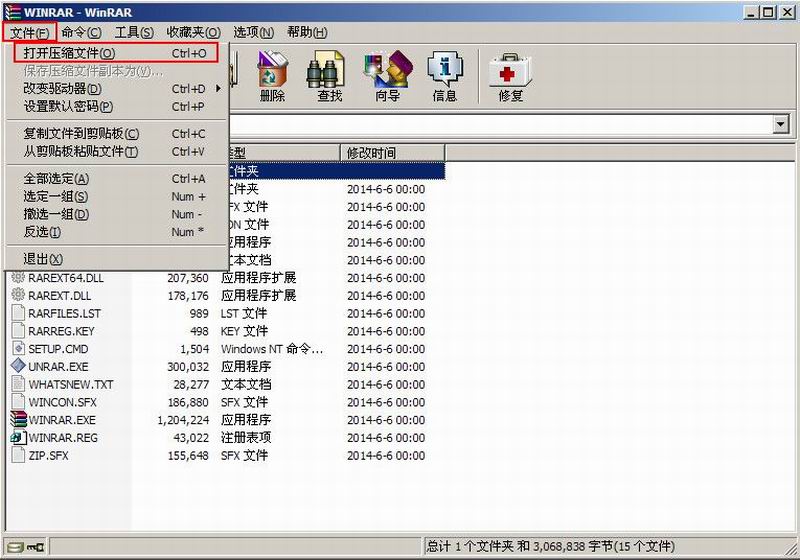The image size is (800, 560).
Task: Choose 打开压缩文件(O) menu entry
Action: click(117, 53)
